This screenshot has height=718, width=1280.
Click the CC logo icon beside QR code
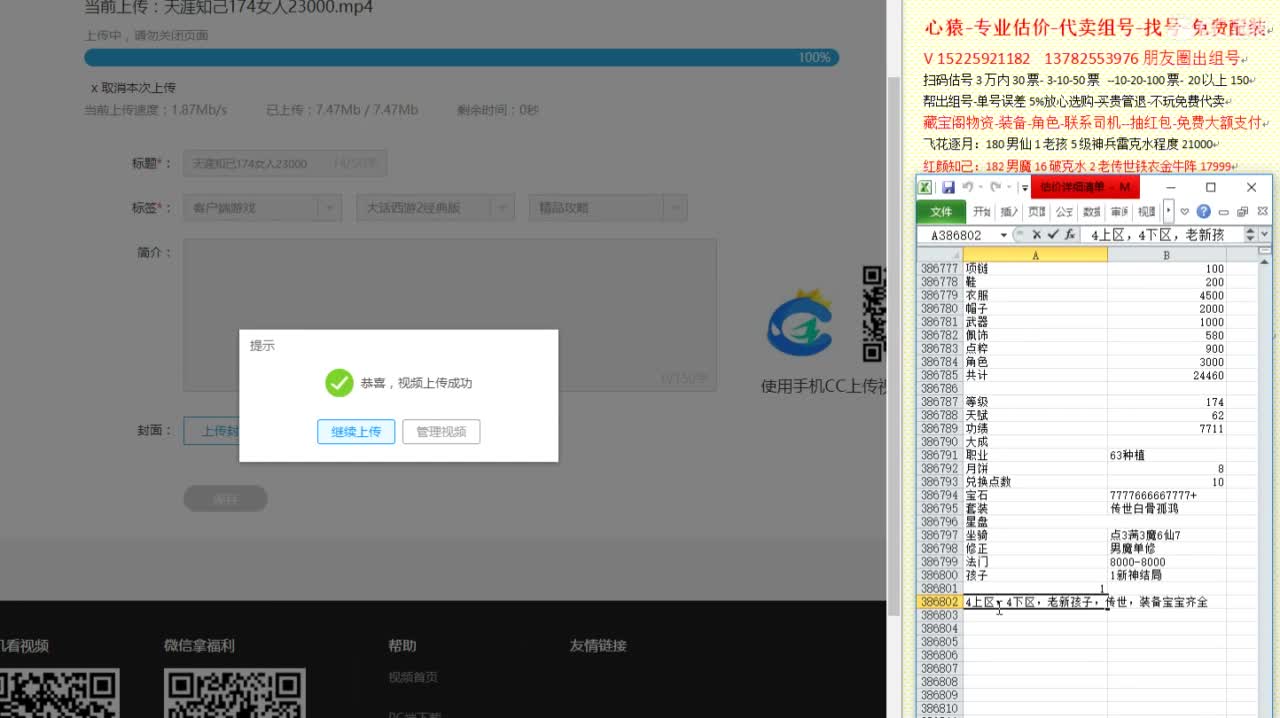[x=800, y=324]
